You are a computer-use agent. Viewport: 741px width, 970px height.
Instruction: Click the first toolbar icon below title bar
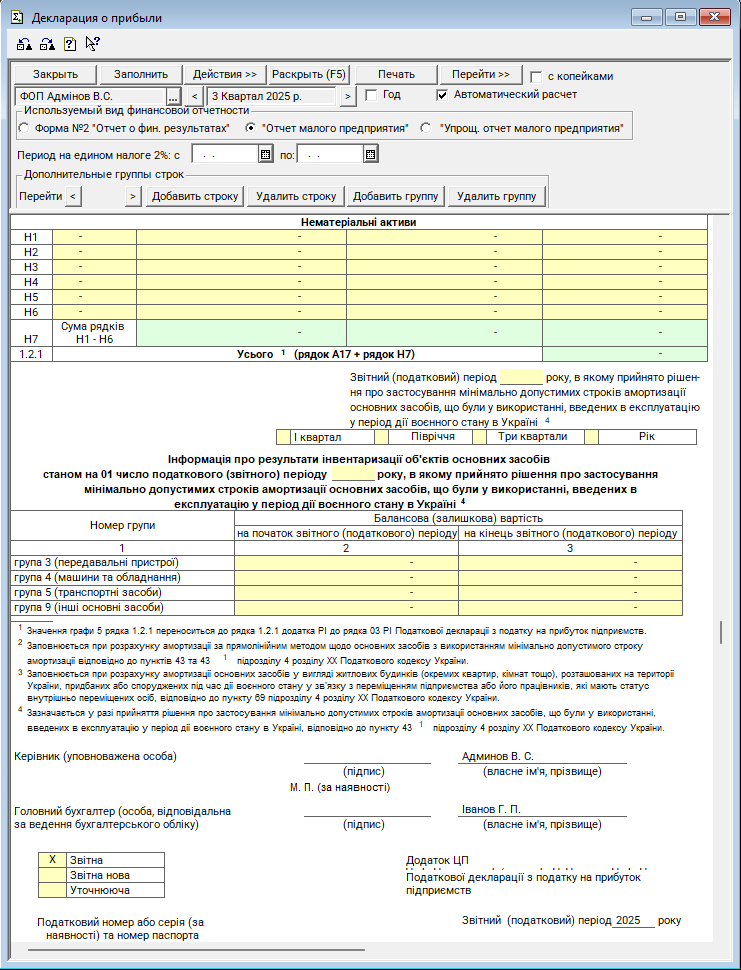(24, 44)
